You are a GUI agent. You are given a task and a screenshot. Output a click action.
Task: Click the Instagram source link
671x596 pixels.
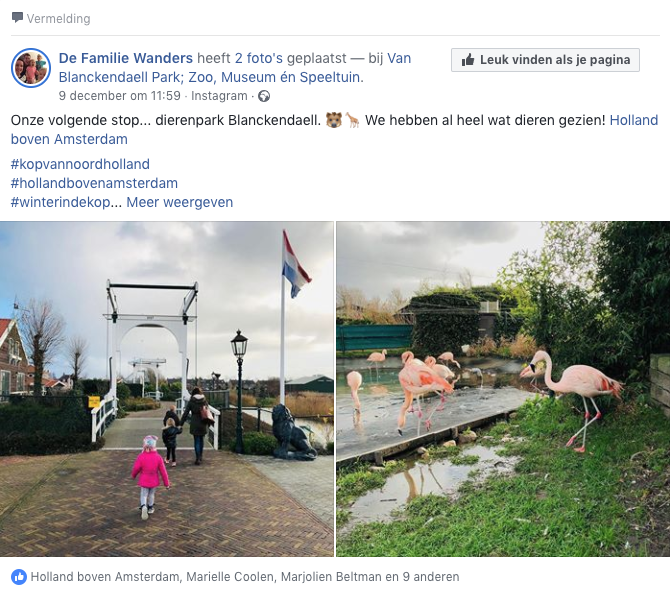pyautogui.click(x=219, y=96)
